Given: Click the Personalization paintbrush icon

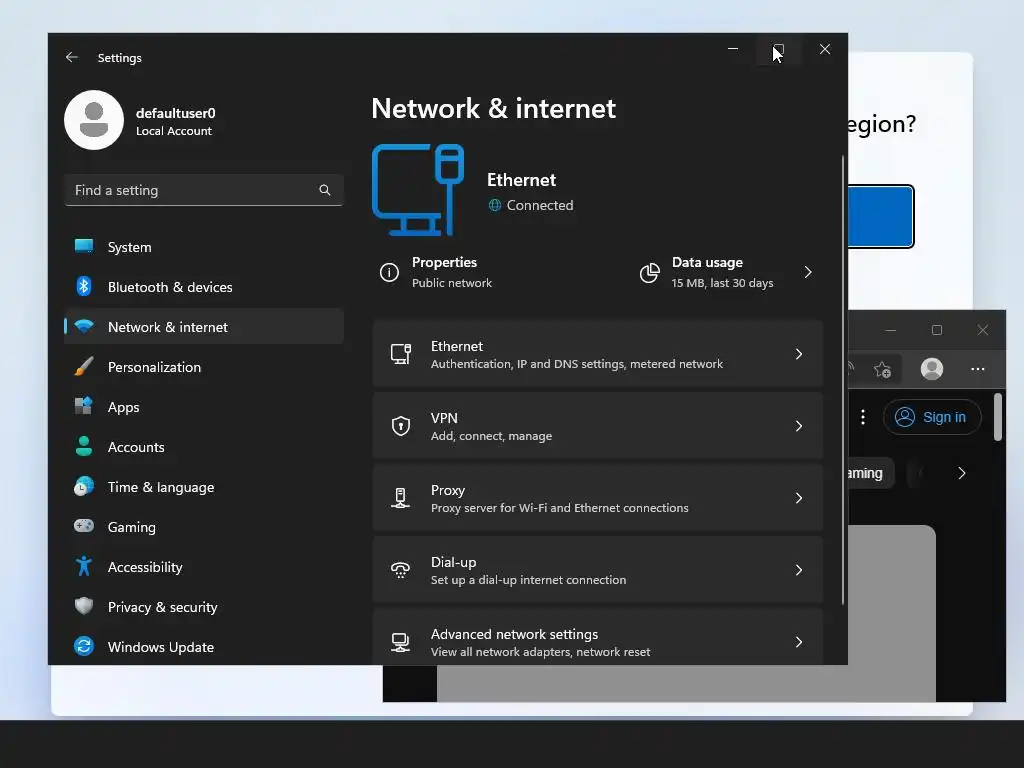Looking at the screenshot, I should click(84, 366).
